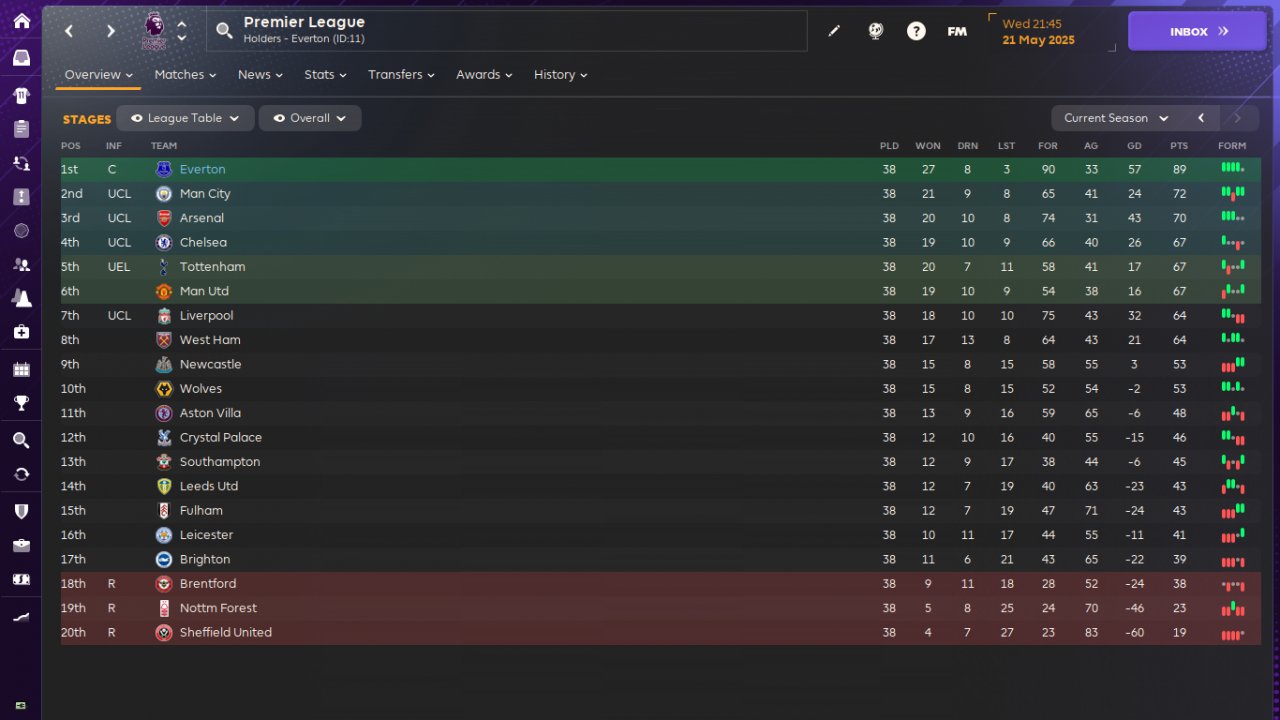The image size is (1280, 720).
Task: Open the squad shirt icon in the sidebar
Action: click(x=21, y=96)
